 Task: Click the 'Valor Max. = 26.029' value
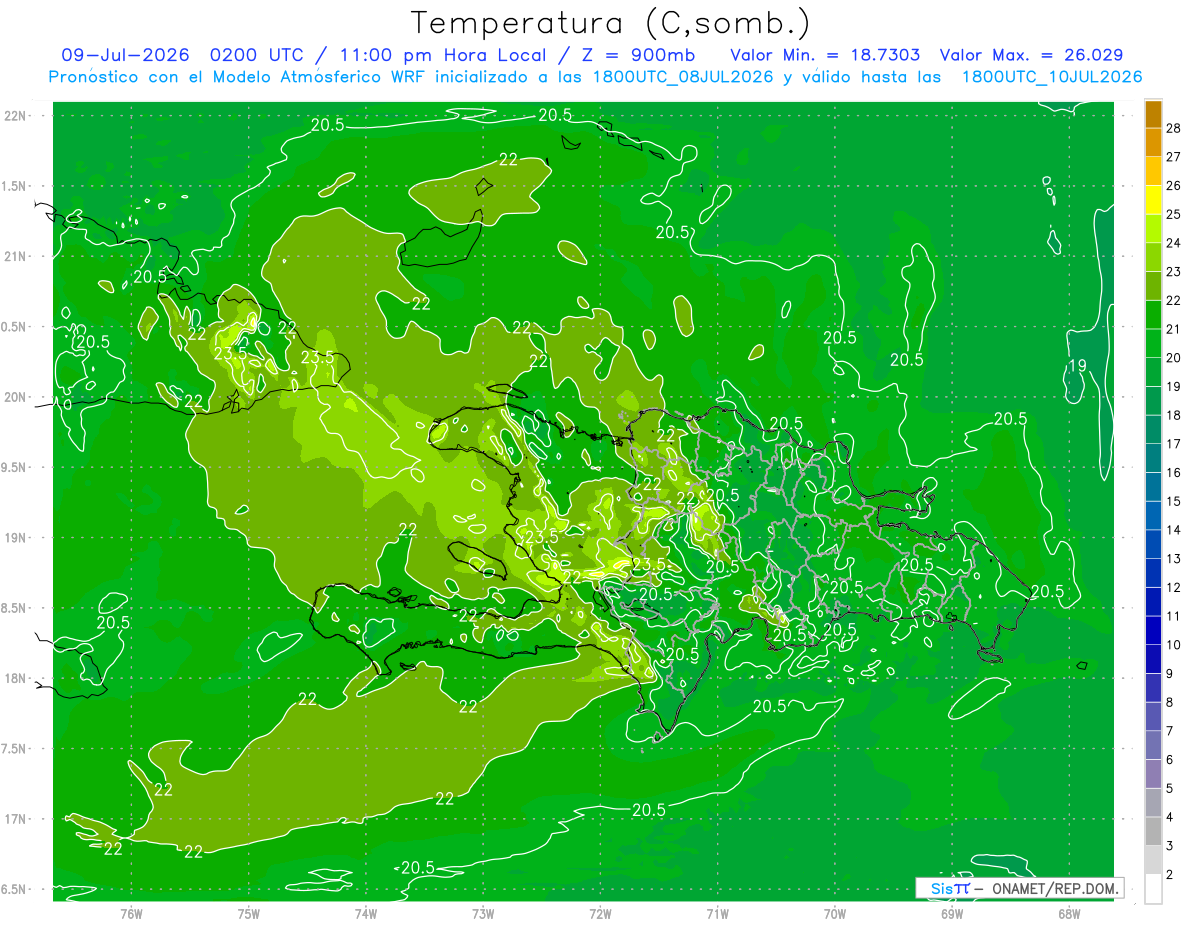1031,55
